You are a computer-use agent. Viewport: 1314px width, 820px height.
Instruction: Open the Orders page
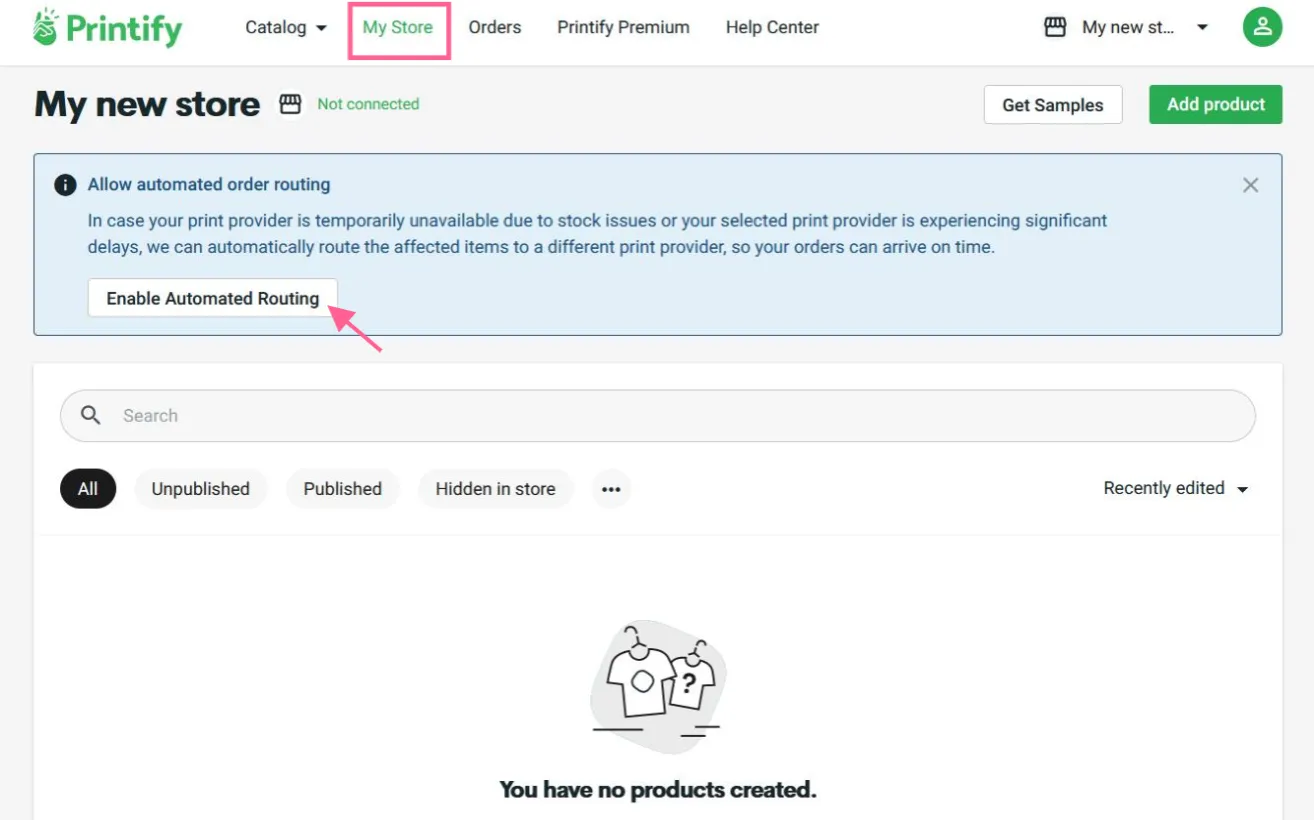[495, 28]
